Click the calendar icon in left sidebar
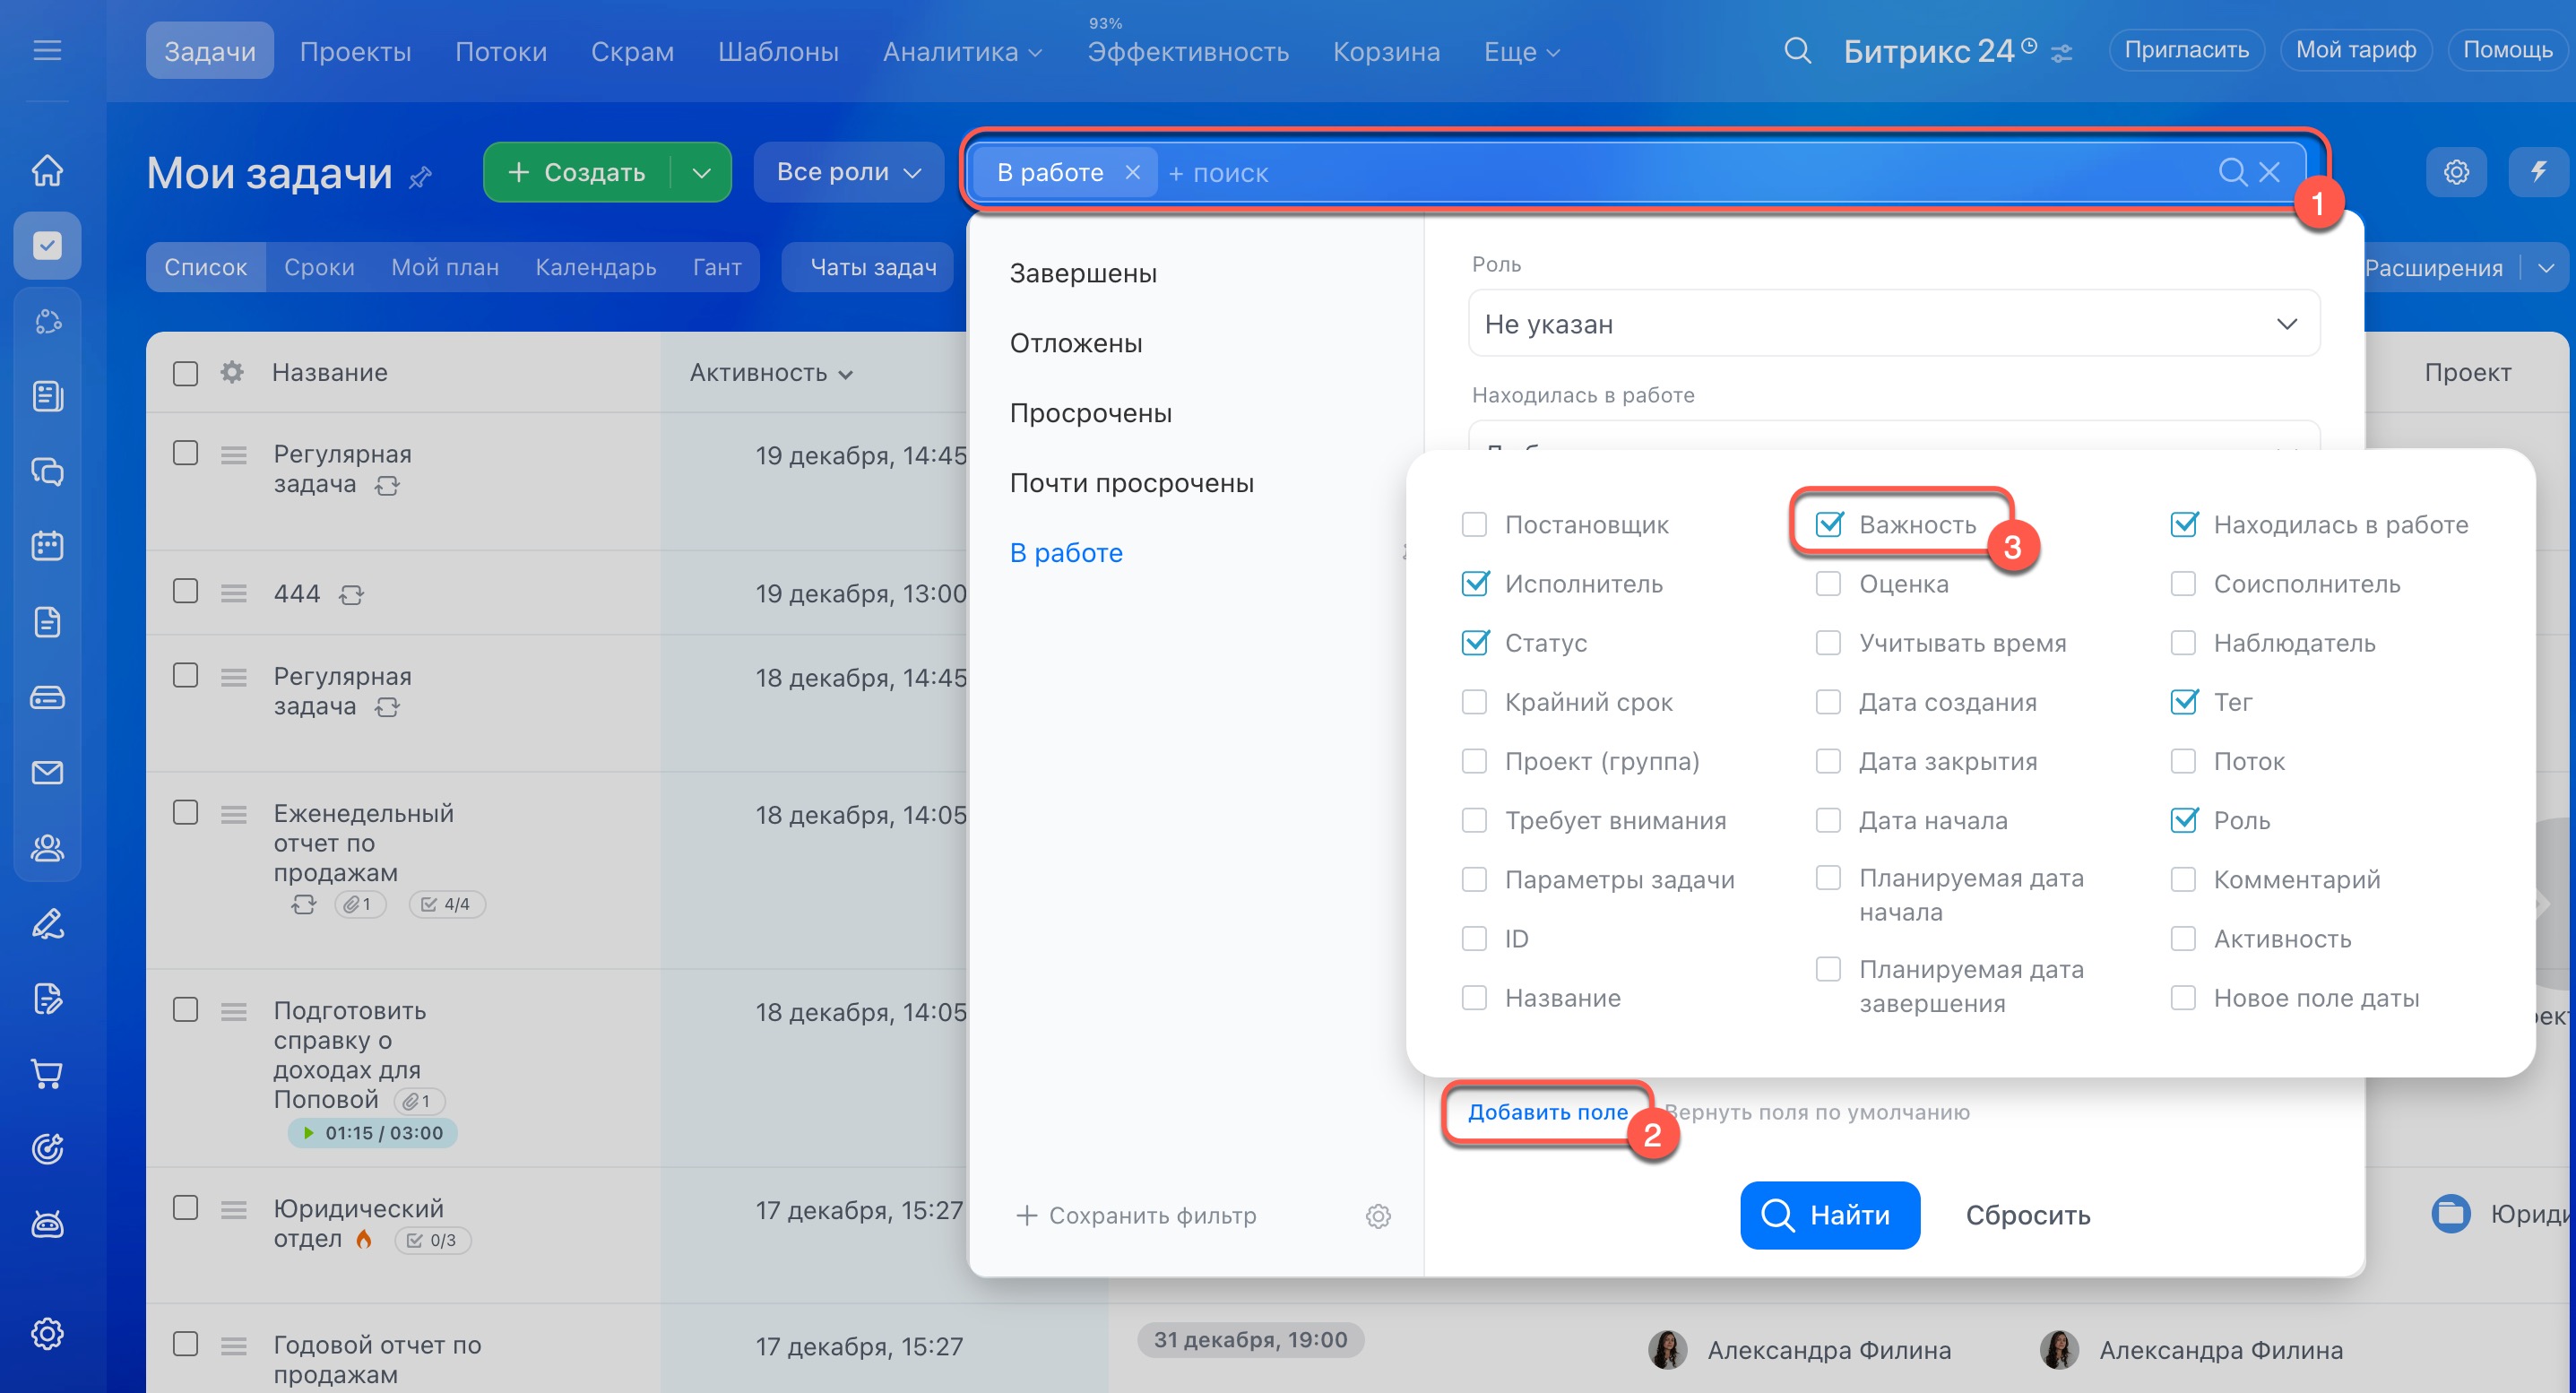This screenshot has width=2576, height=1393. coord(47,546)
